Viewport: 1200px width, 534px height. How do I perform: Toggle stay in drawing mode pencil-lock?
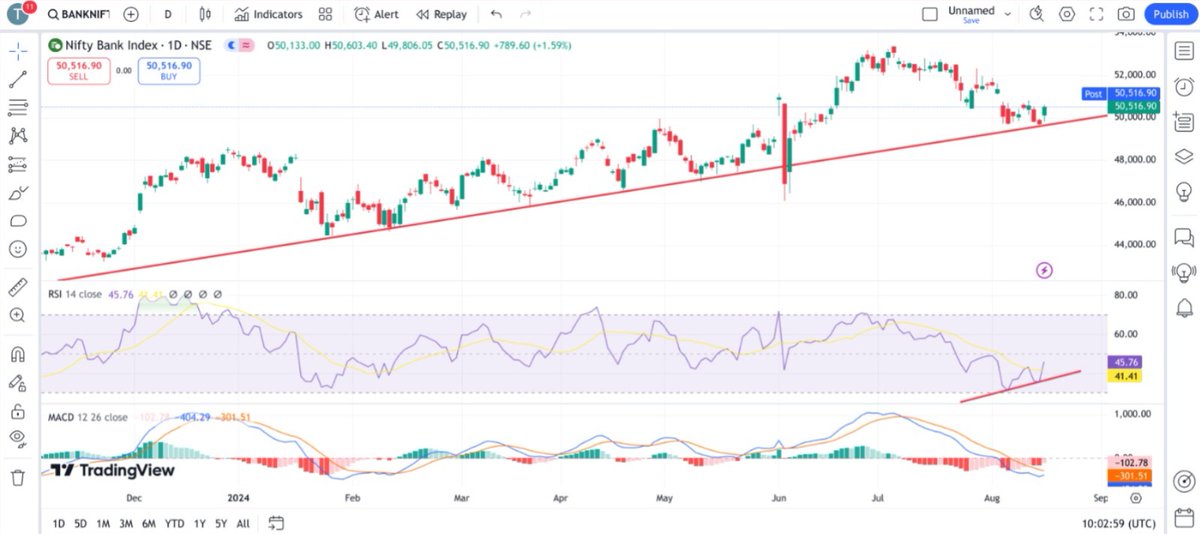(18, 382)
